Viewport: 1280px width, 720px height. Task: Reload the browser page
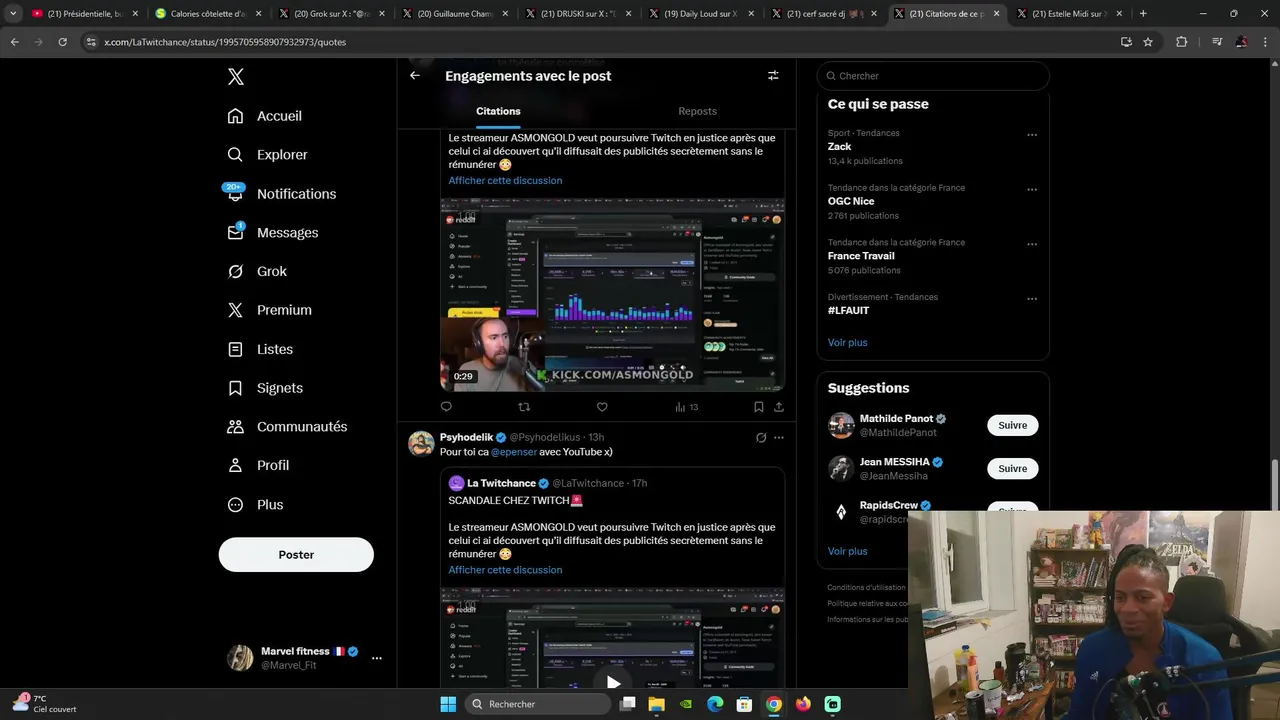pyautogui.click(x=62, y=42)
